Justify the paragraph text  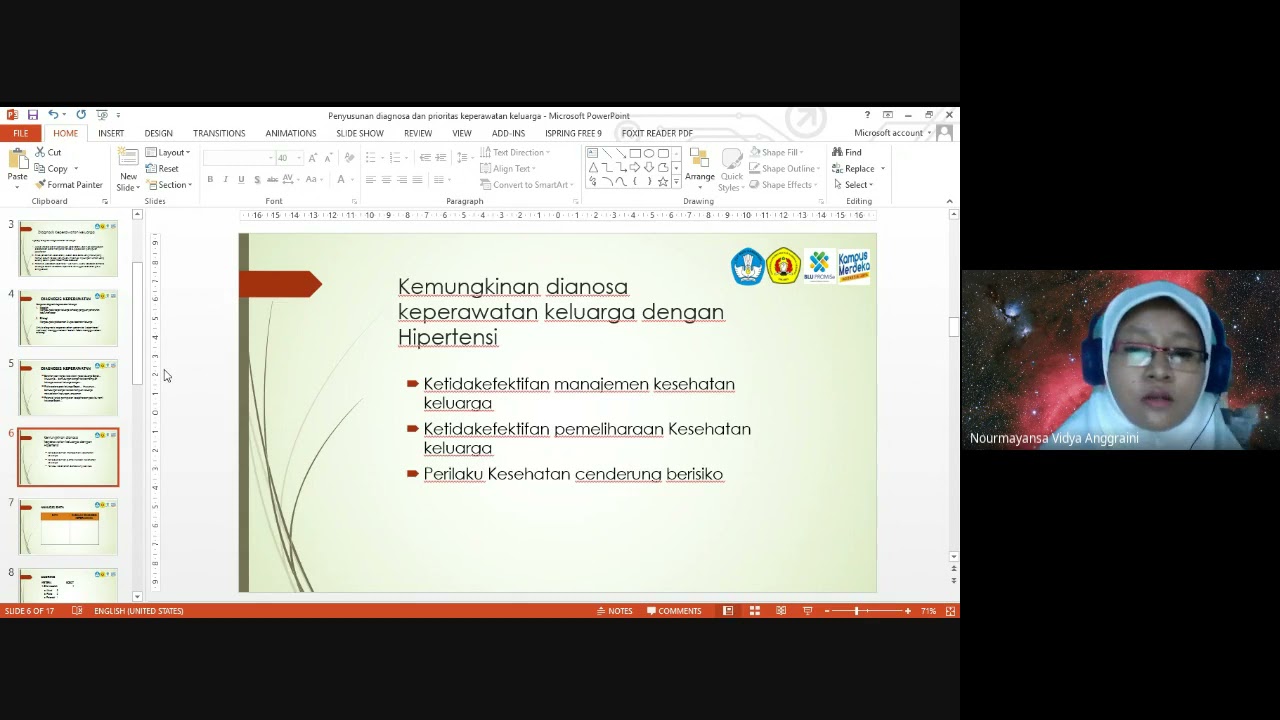(x=417, y=180)
